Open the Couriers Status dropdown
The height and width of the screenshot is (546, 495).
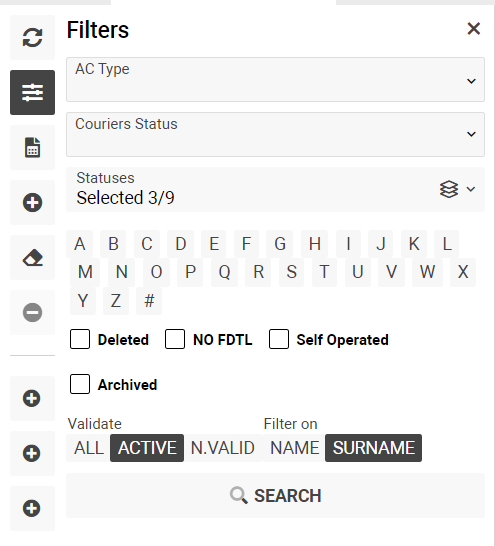click(275, 134)
